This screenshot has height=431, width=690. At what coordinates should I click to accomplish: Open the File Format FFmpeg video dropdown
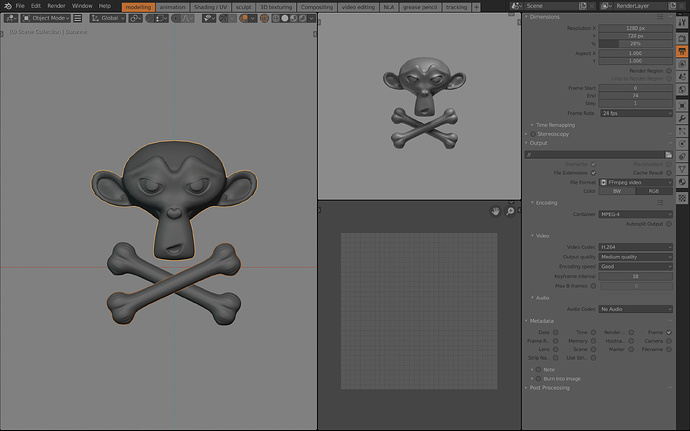636,182
